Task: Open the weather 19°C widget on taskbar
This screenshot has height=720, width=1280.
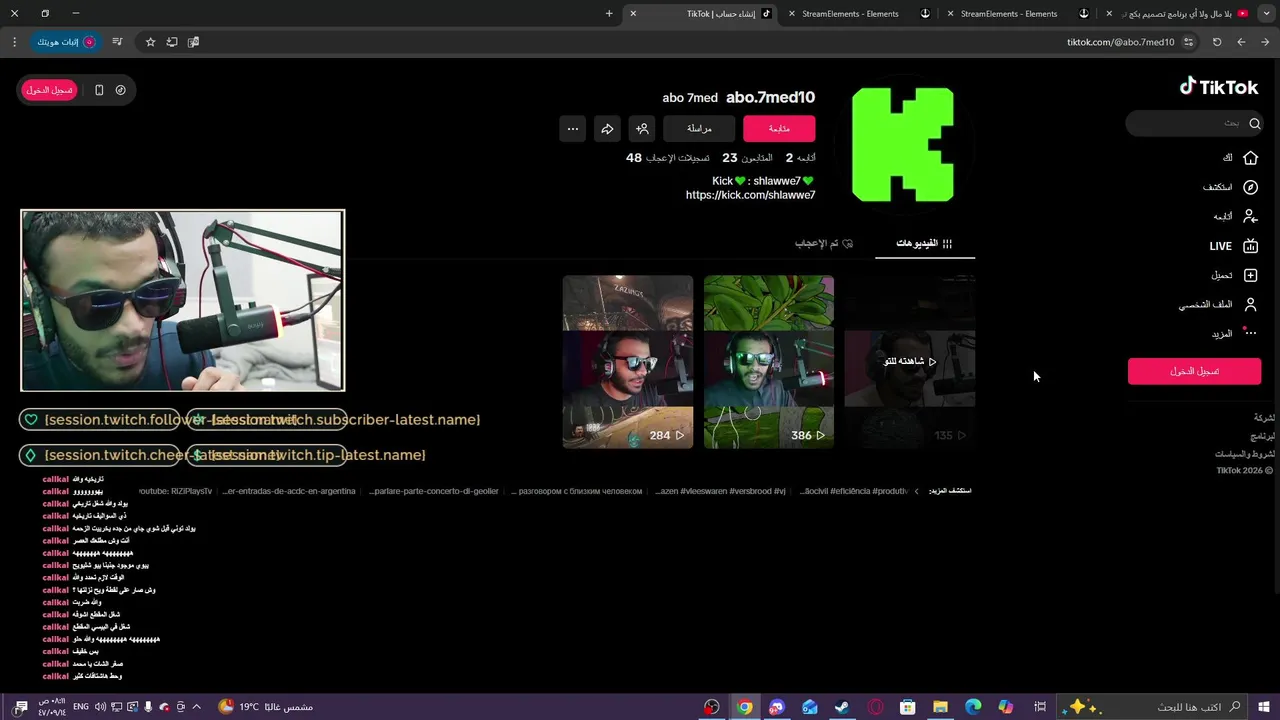Action: pos(265,707)
